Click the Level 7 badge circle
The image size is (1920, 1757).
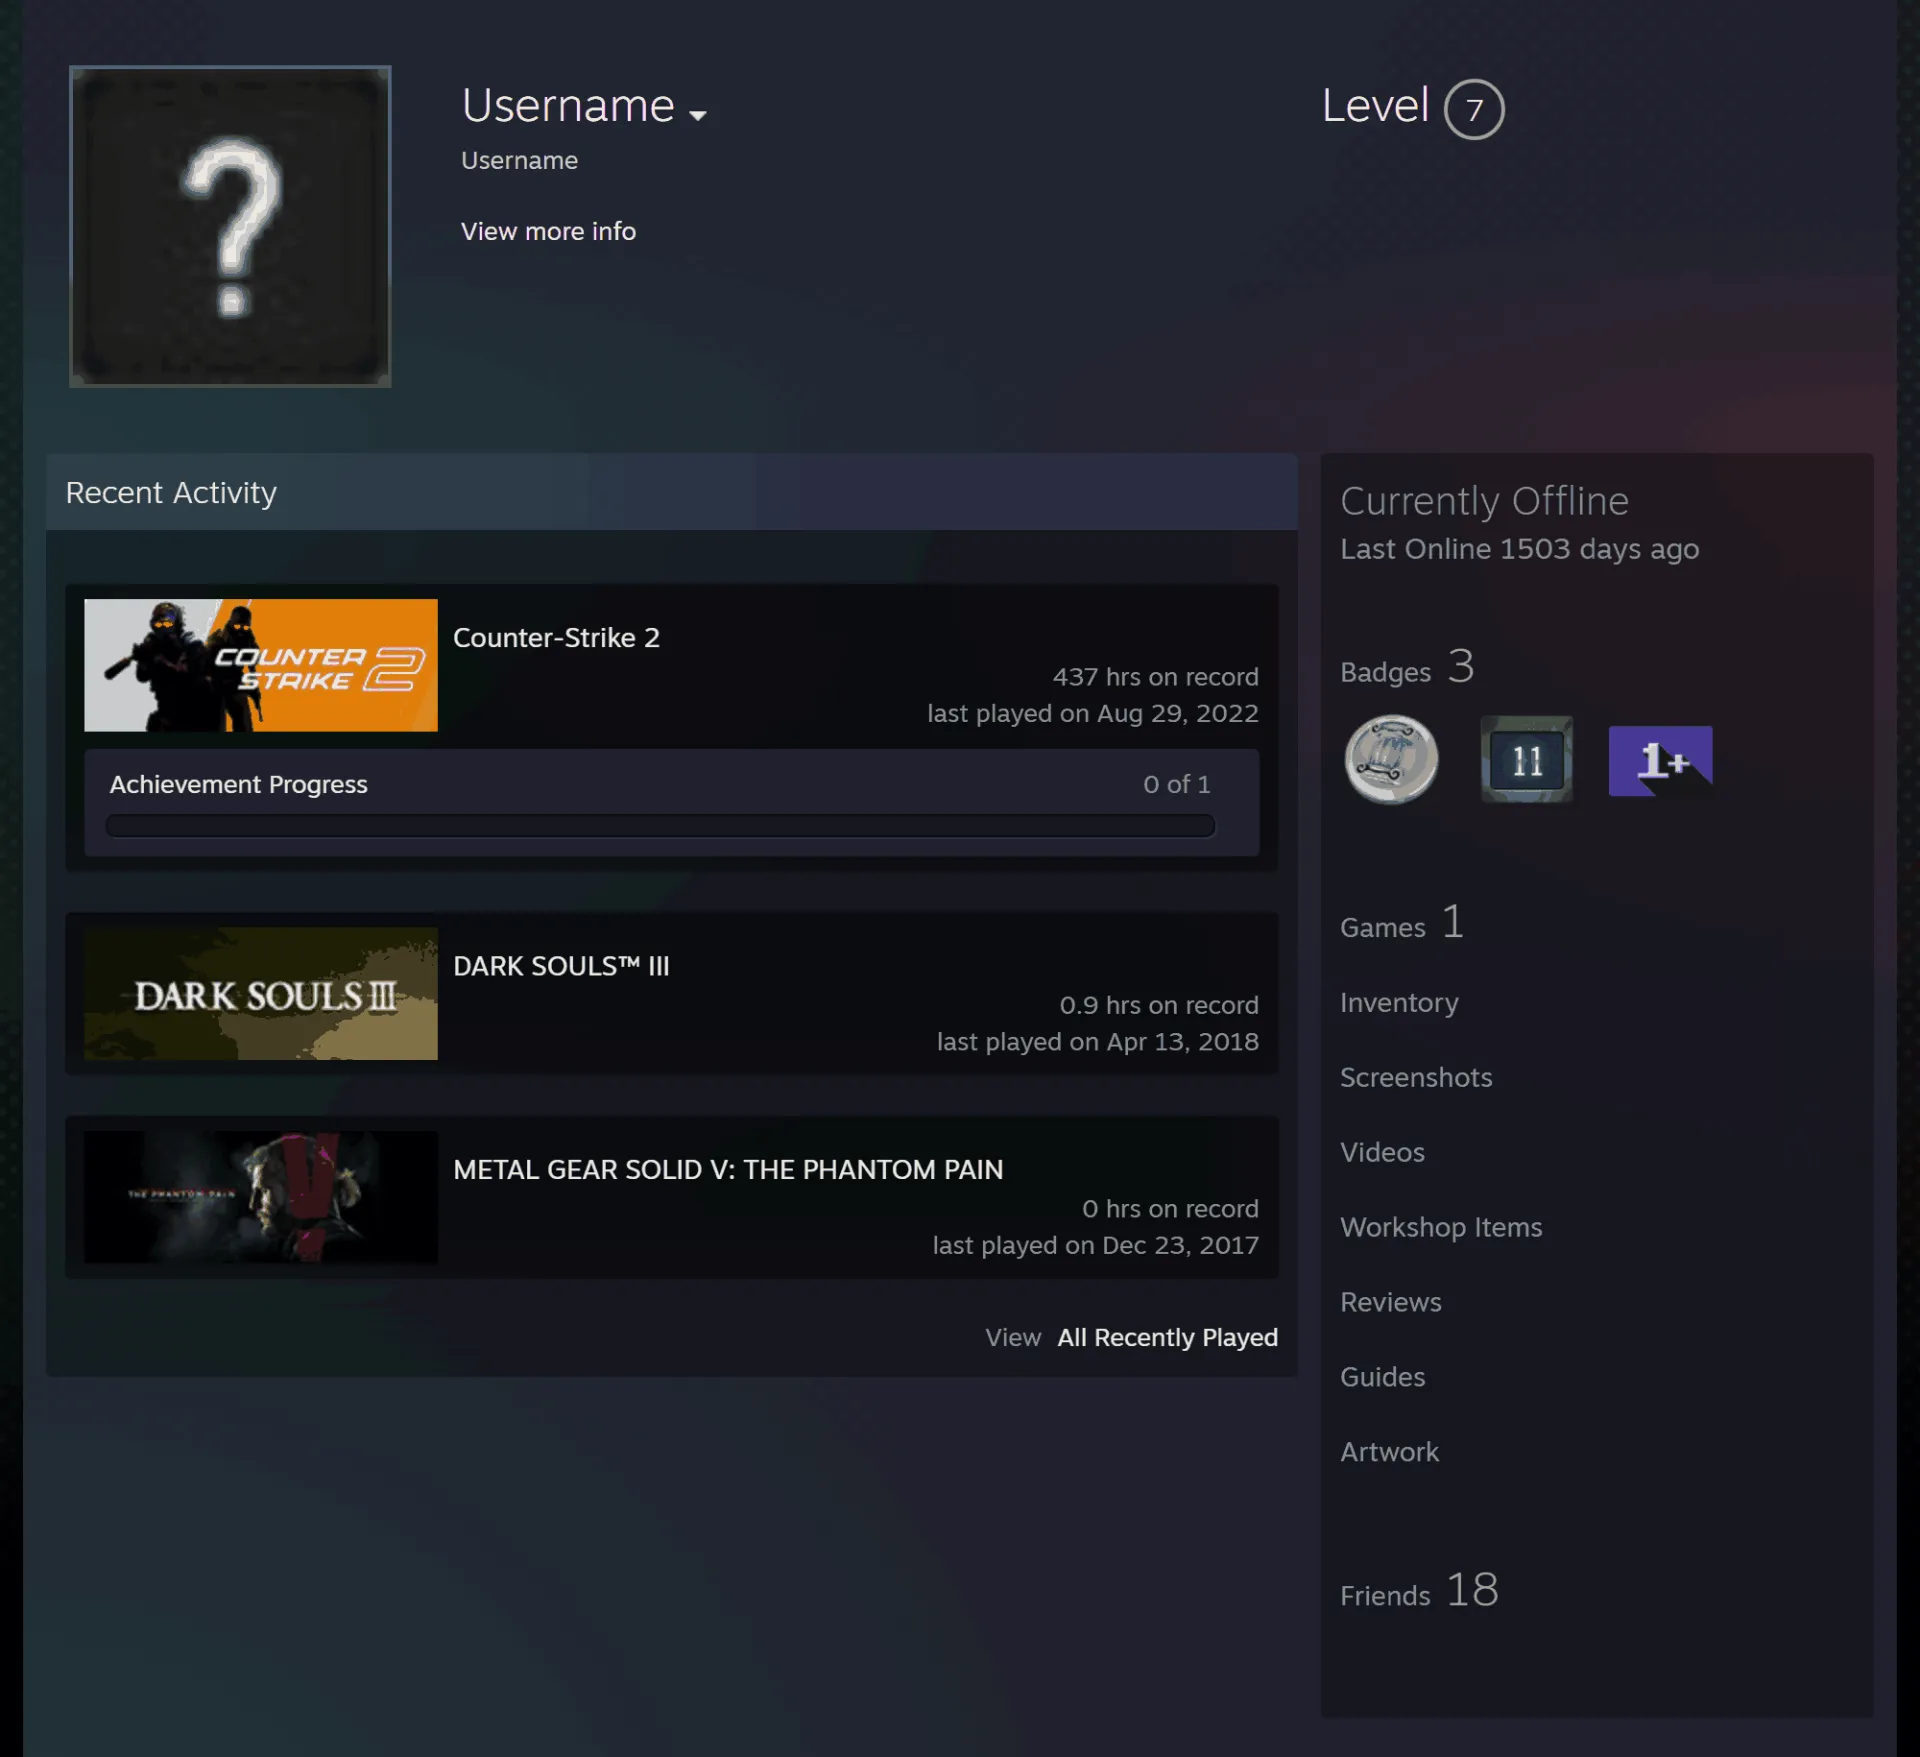click(x=1474, y=109)
